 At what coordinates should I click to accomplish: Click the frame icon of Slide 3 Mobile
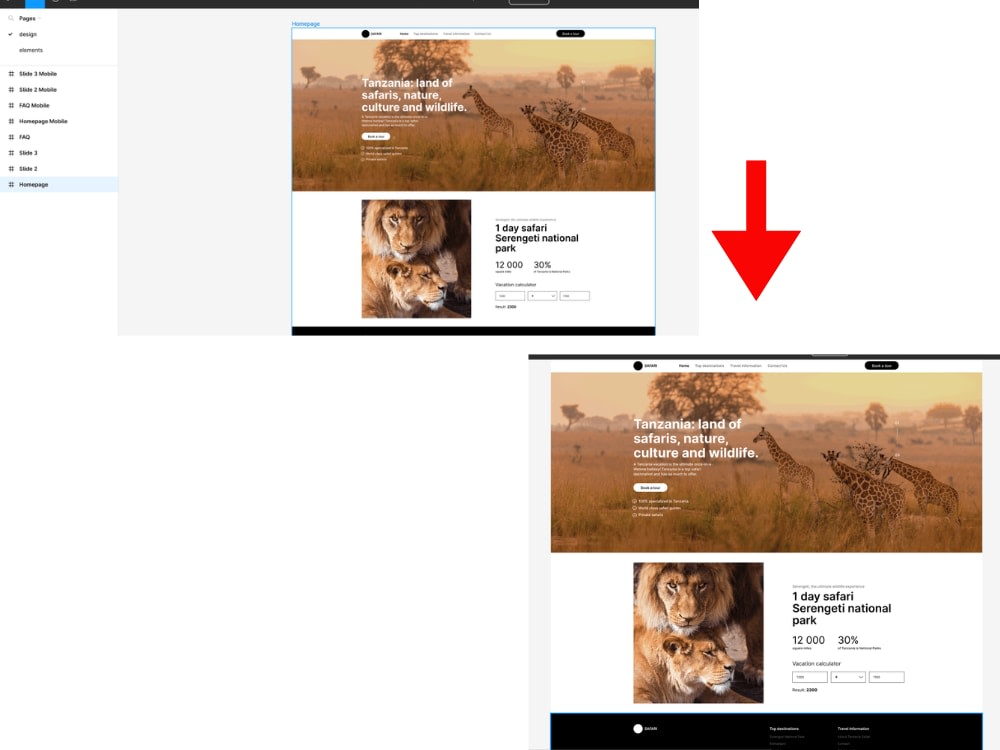point(11,74)
